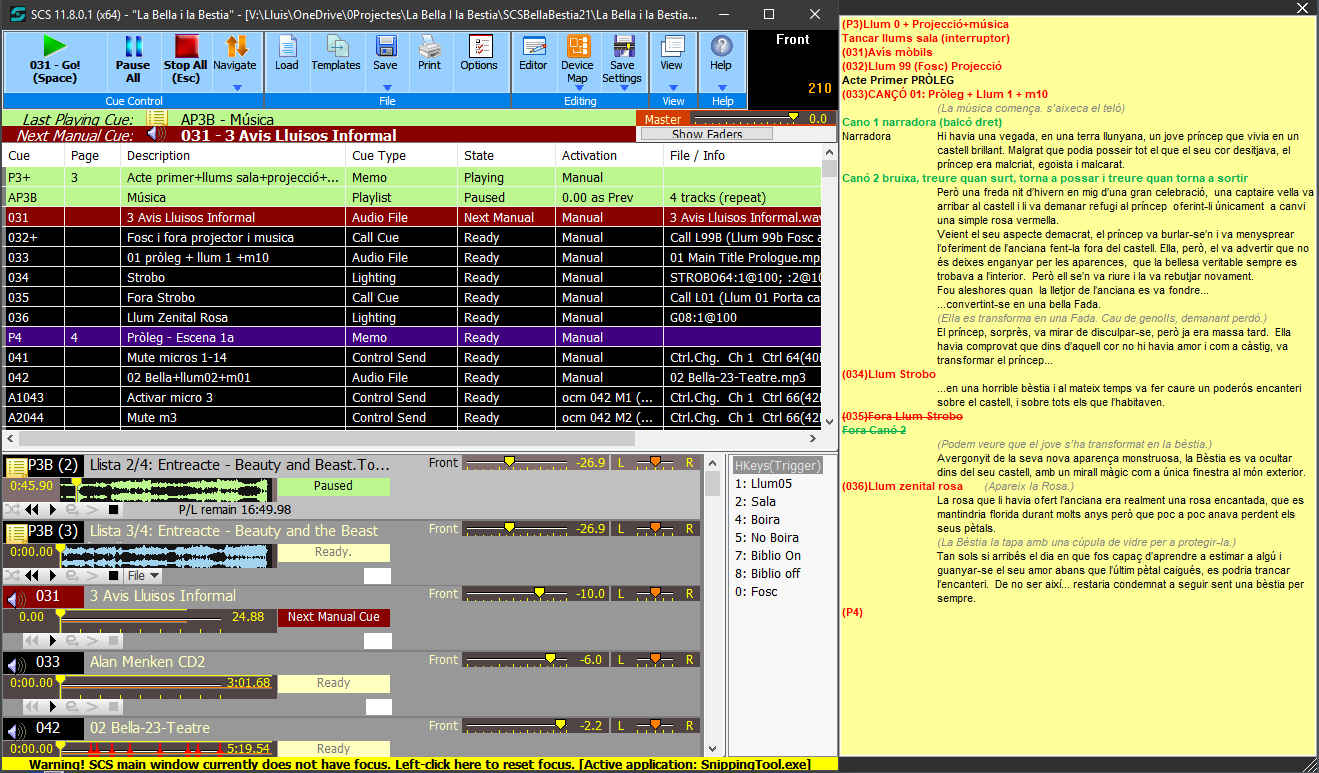Click the Show Faders button
Screen dimensions: 1319x773
click(x=706, y=134)
